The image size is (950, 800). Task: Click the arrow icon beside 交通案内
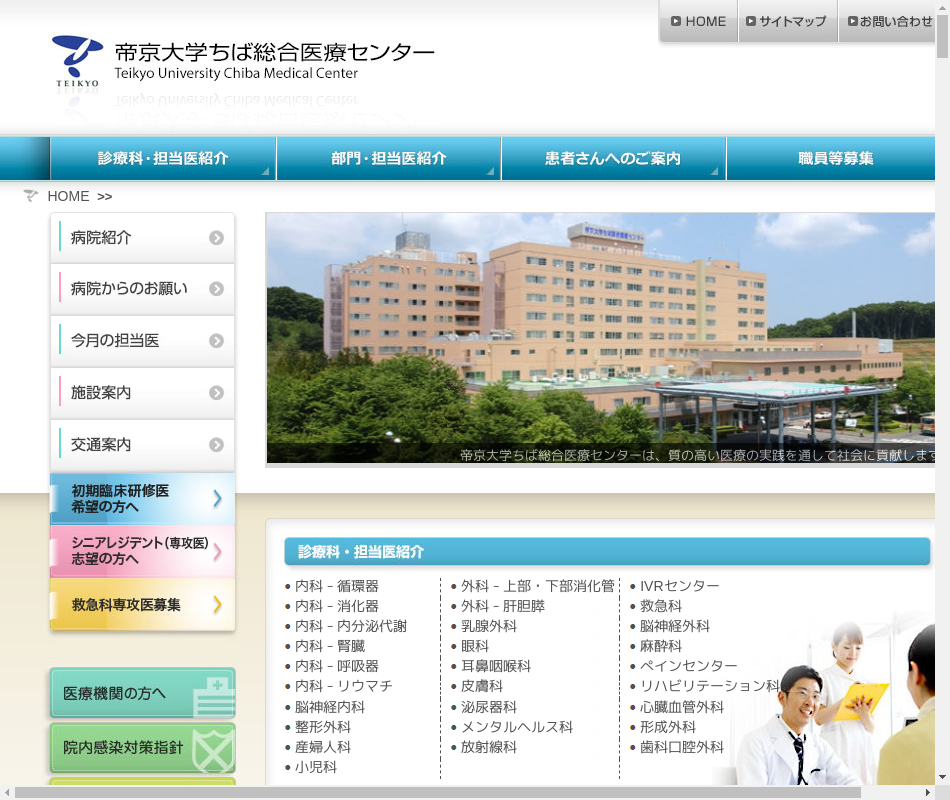point(216,445)
